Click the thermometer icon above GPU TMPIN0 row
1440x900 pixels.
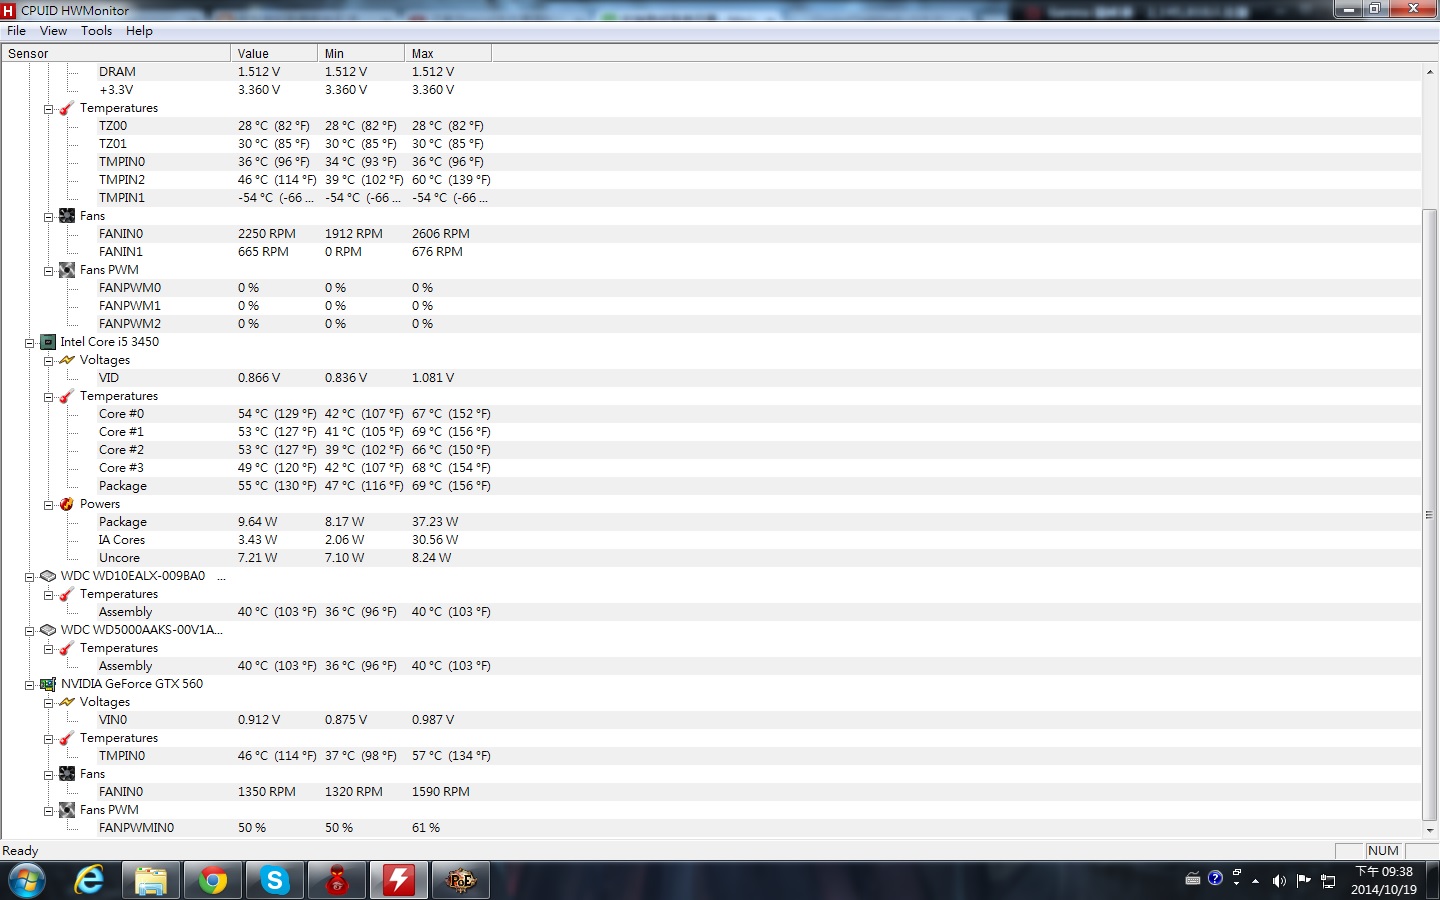click(x=67, y=738)
